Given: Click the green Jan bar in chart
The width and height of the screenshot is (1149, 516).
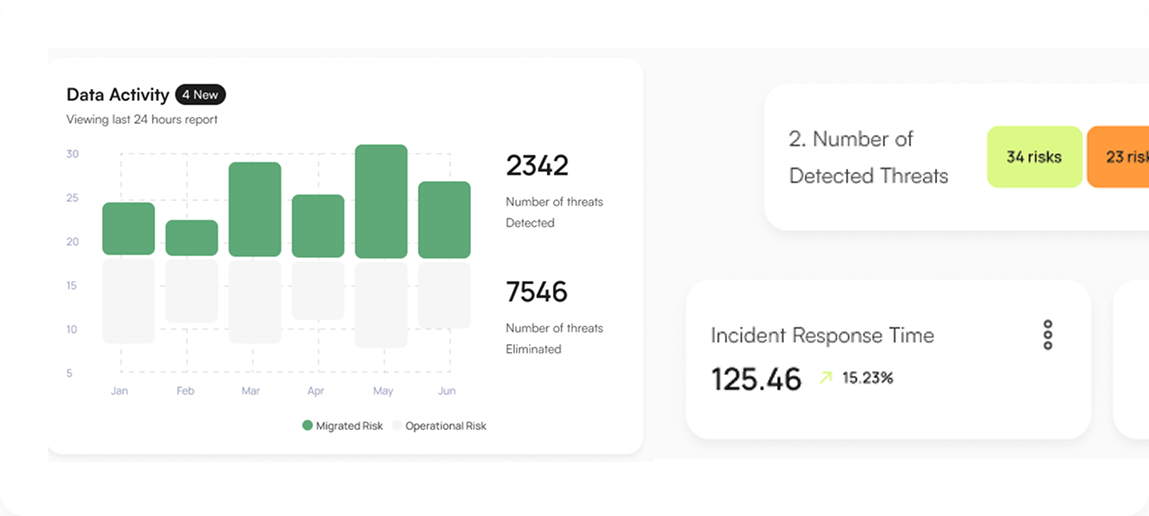Looking at the screenshot, I should (x=129, y=228).
